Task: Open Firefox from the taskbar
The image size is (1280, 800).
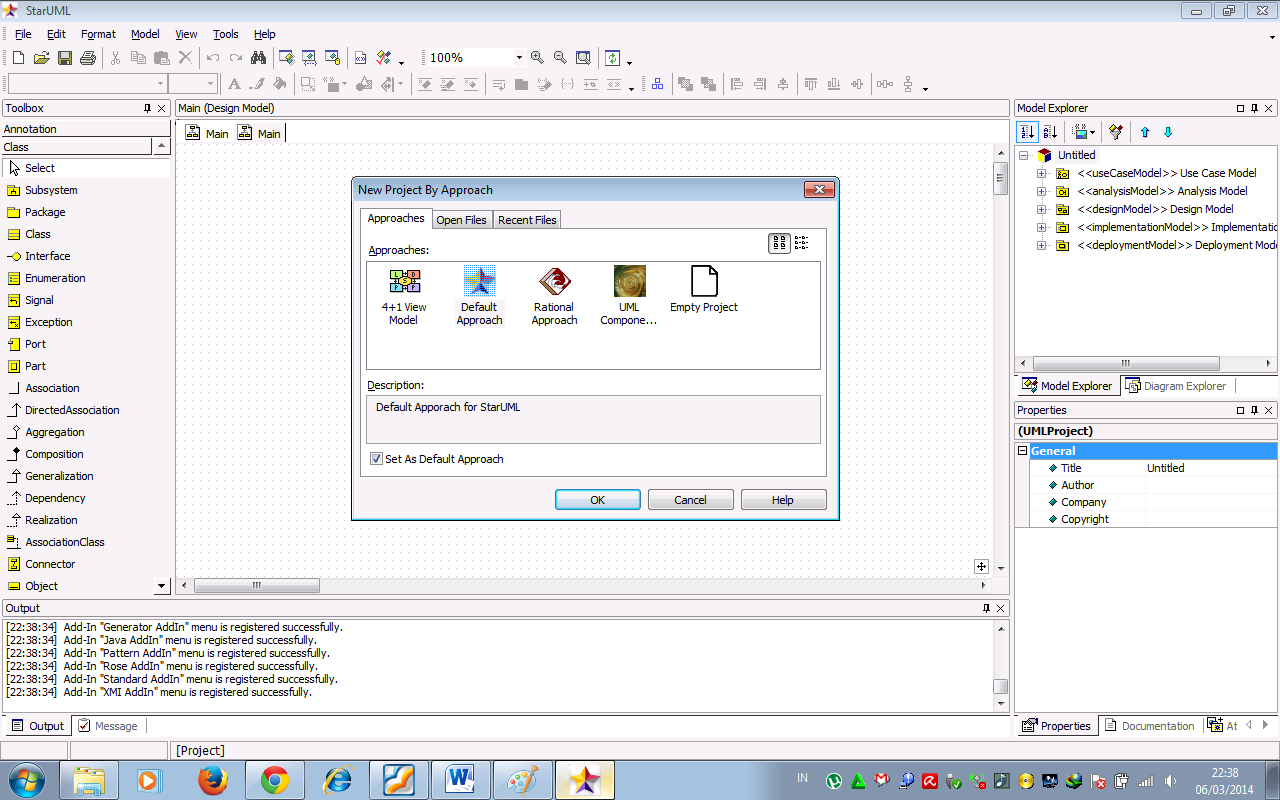Action: [x=212, y=780]
